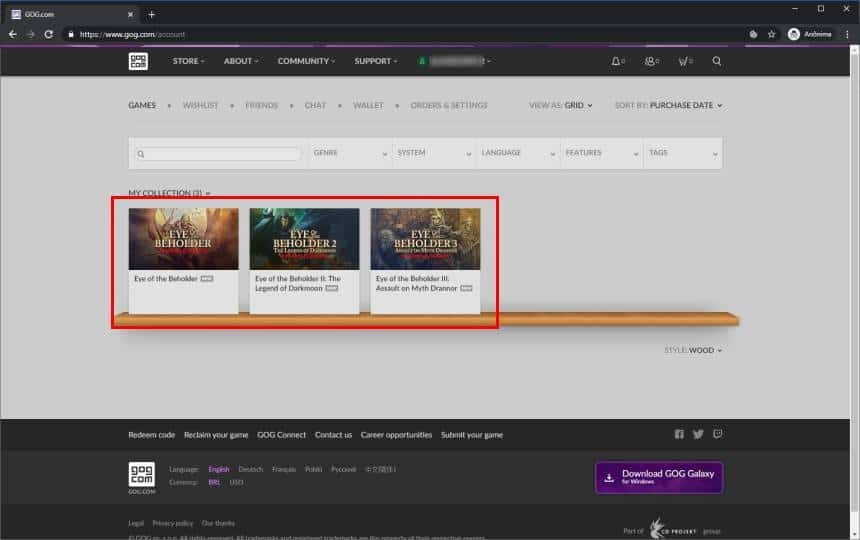Expand the Tags filter

(x=683, y=153)
